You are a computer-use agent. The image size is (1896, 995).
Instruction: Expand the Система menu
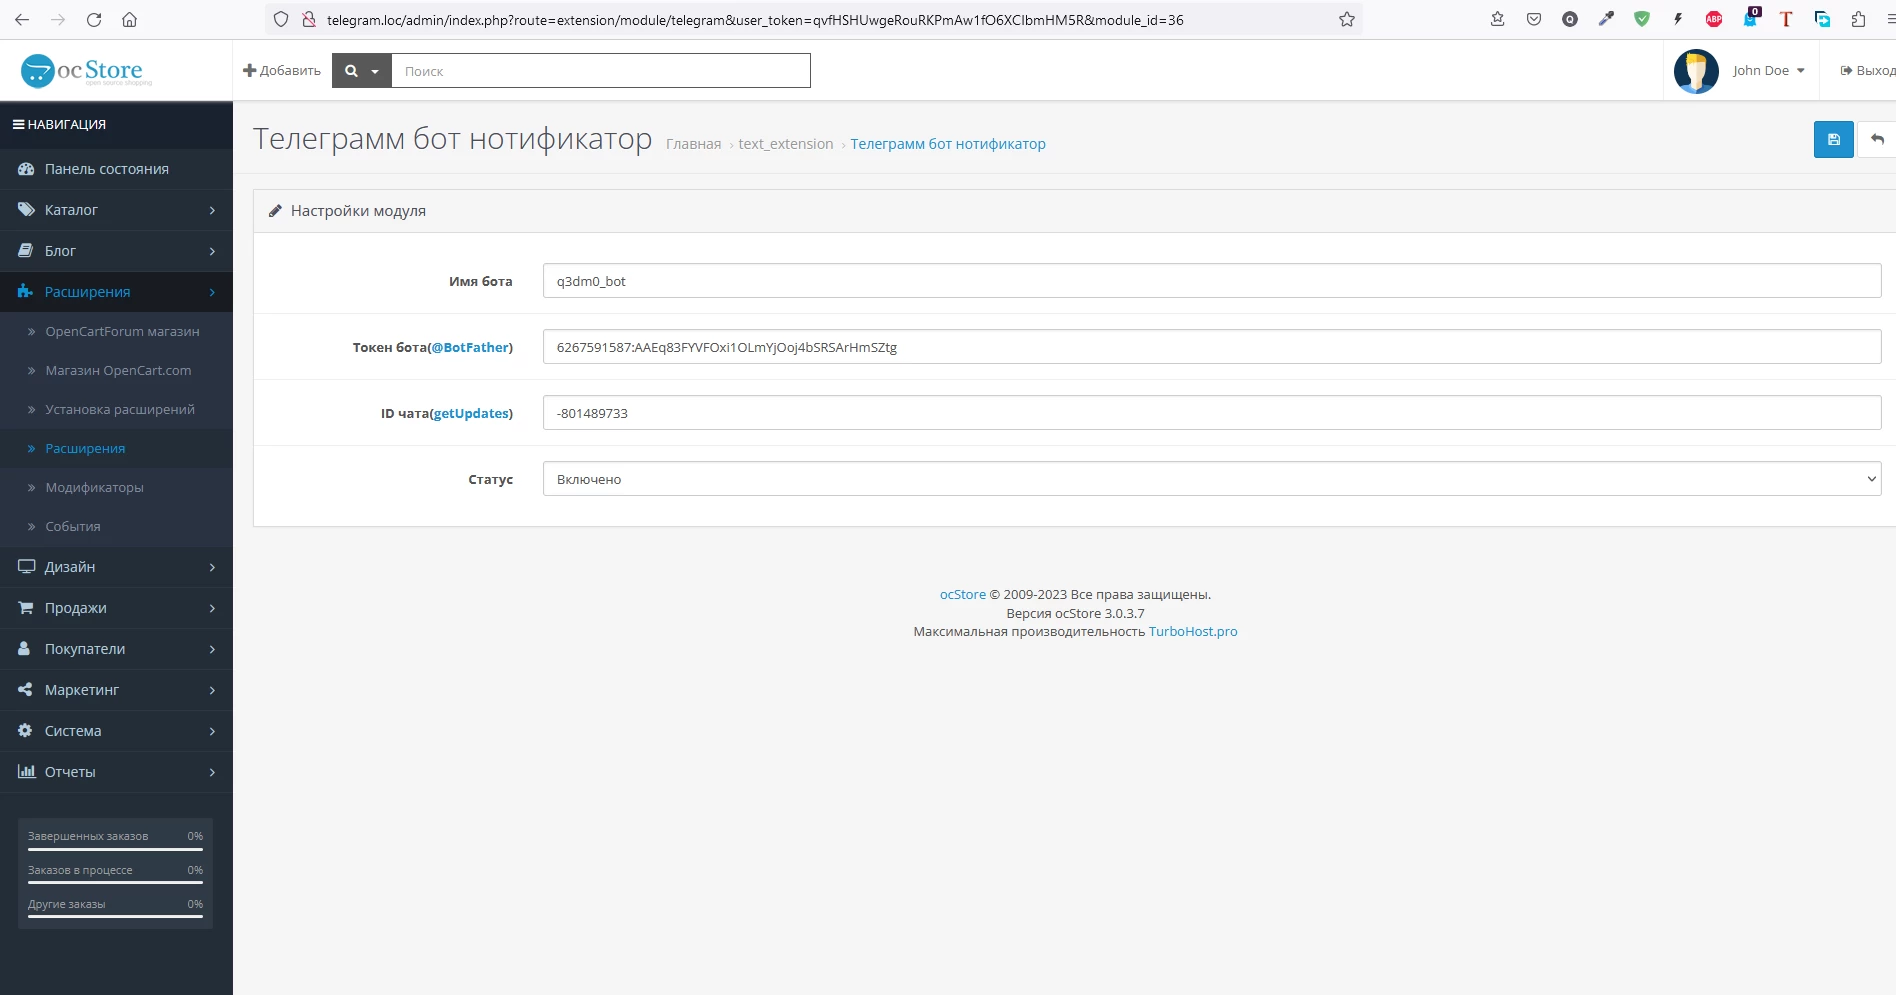click(x=116, y=731)
